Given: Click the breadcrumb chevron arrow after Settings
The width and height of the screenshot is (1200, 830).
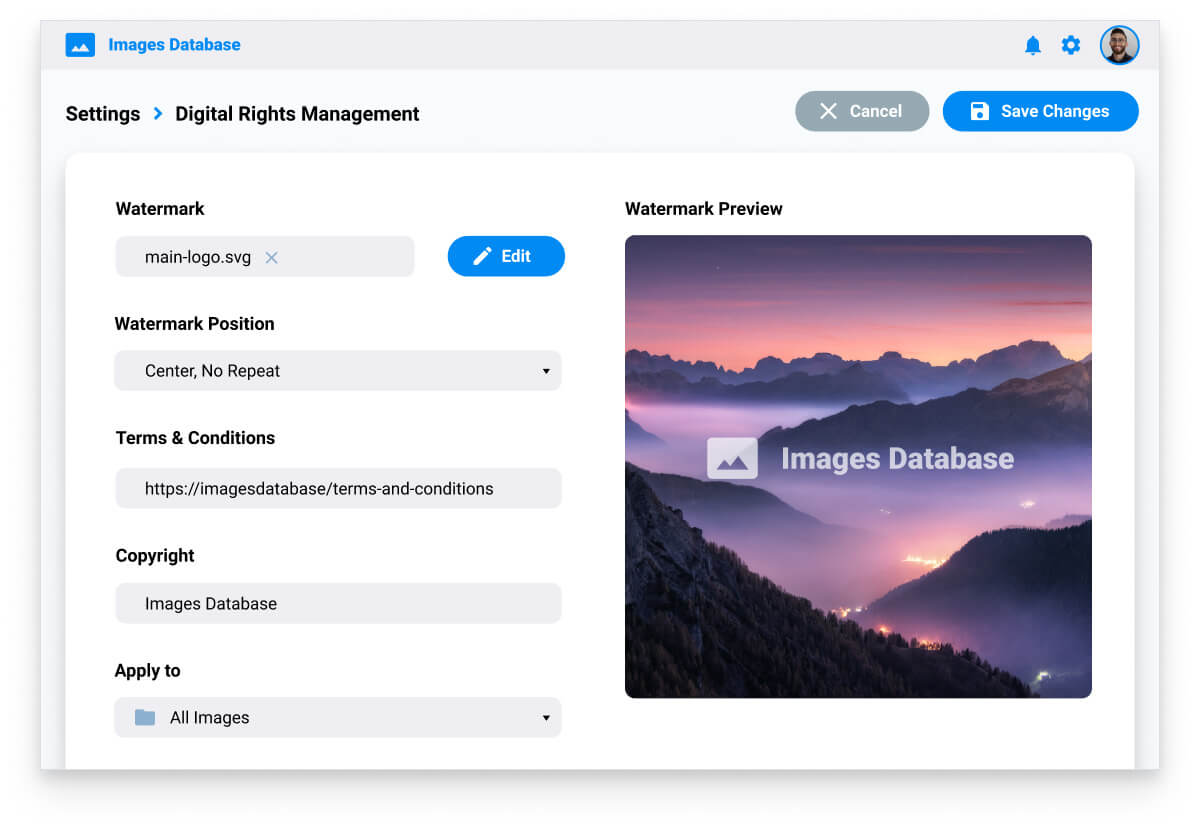Looking at the screenshot, I should (x=158, y=114).
